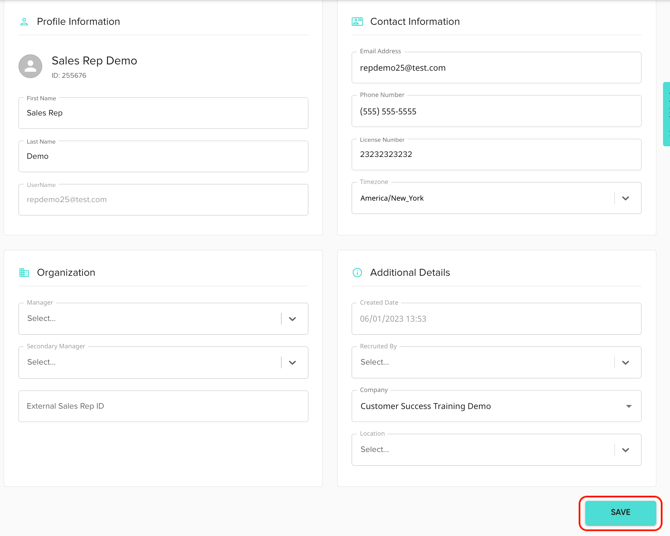The width and height of the screenshot is (670, 536).
Task: Expand the Location dropdown
Action: 496,450
